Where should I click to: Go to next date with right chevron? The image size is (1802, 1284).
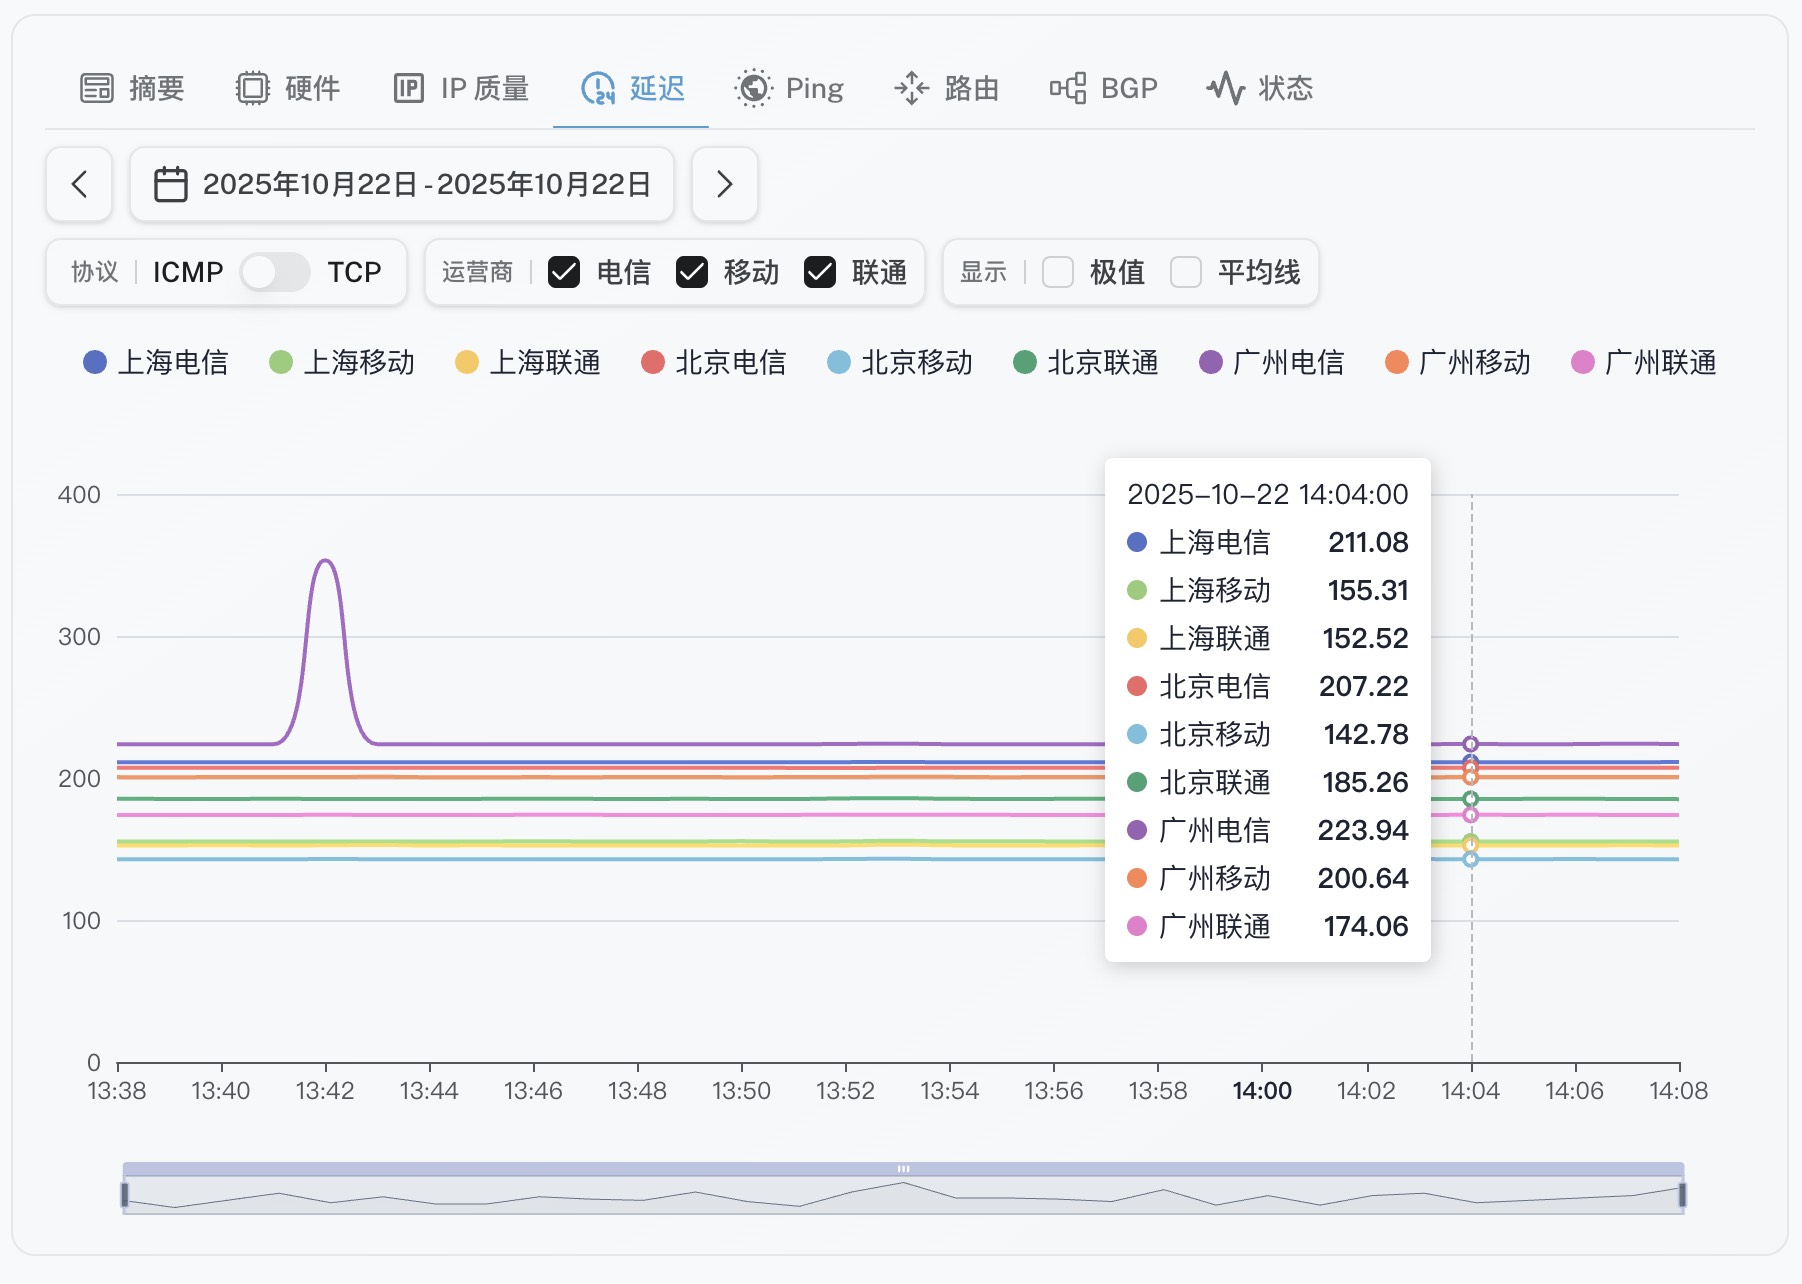click(725, 185)
